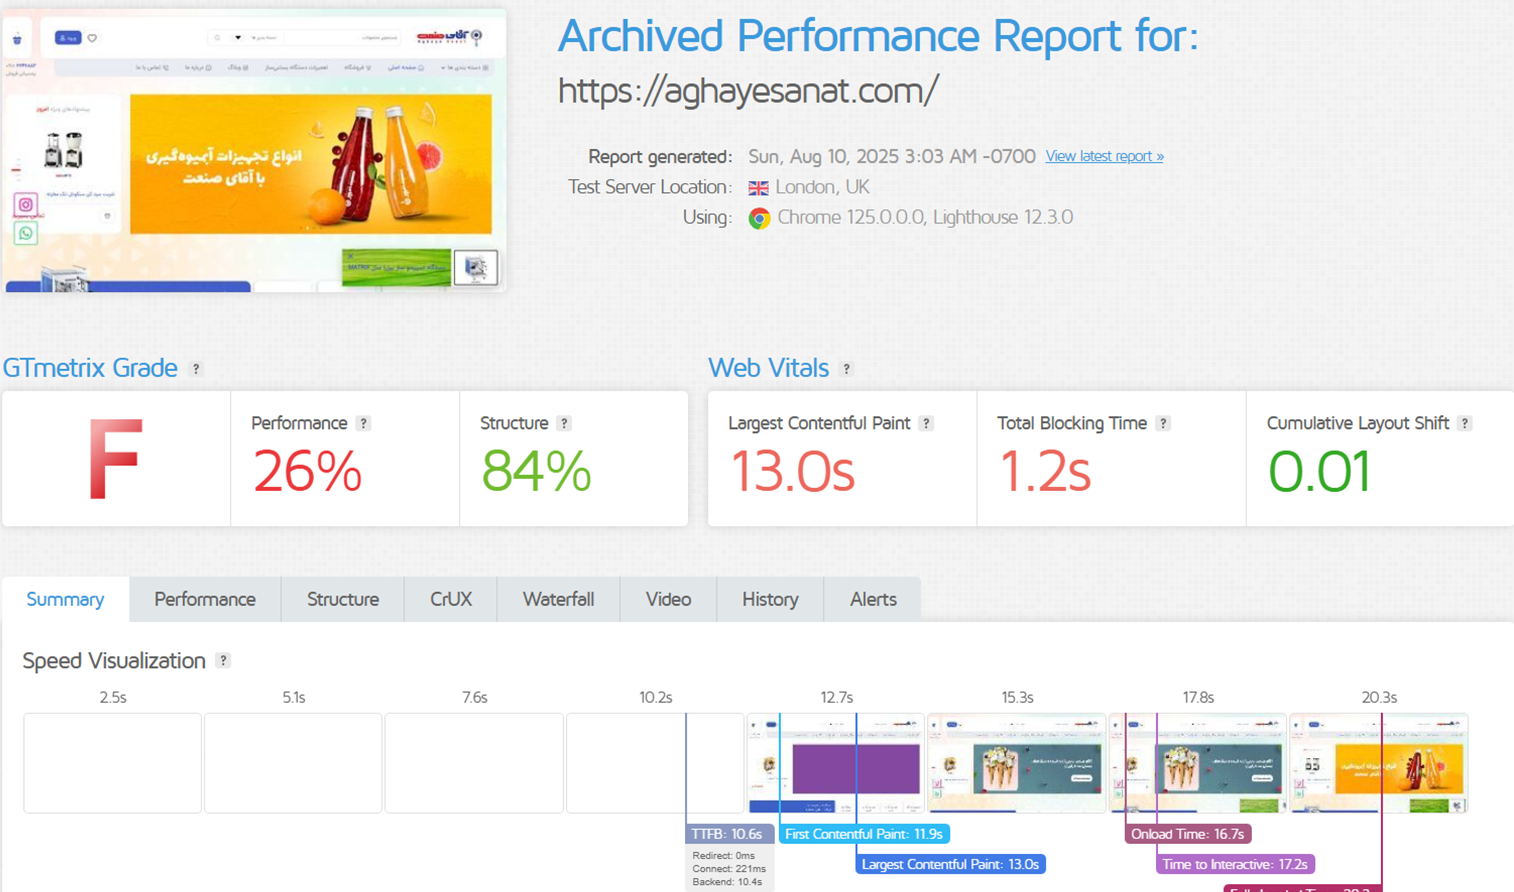Click the Speed Visualization help icon
The height and width of the screenshot is (892, 1514).
(223, 661)
